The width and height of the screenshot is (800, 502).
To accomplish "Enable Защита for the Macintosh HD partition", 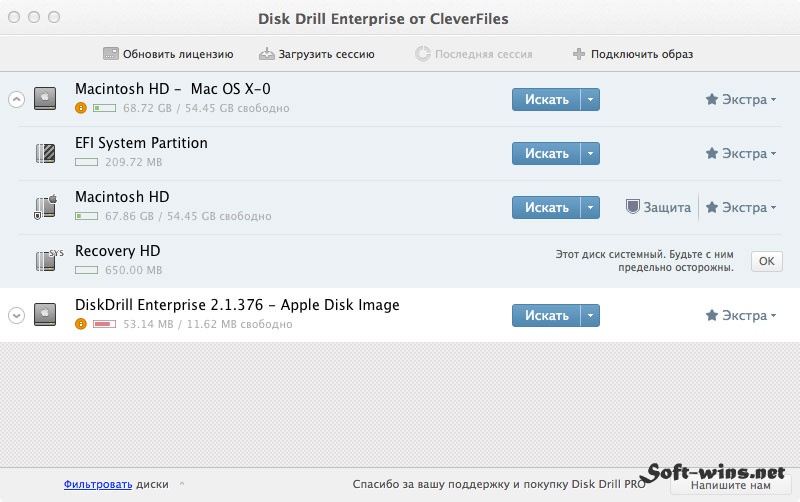I will coord(658,207).
